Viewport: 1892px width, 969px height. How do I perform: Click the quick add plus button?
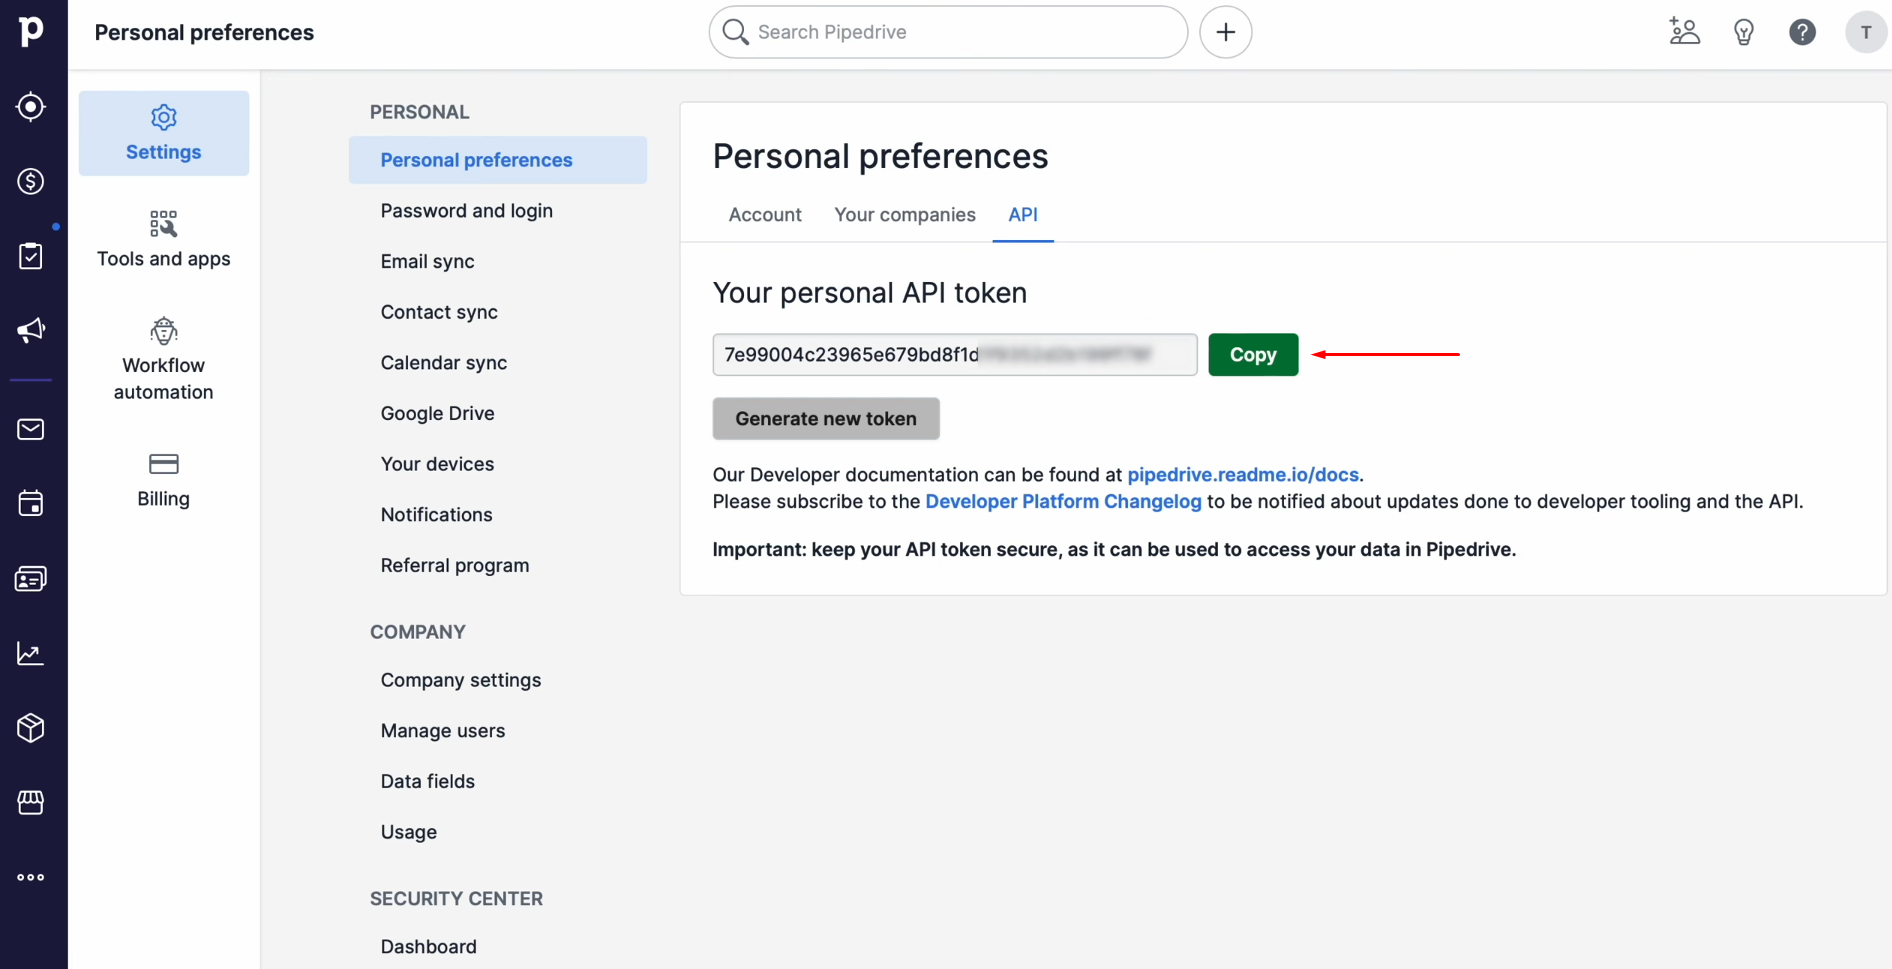pos(1225,32)
